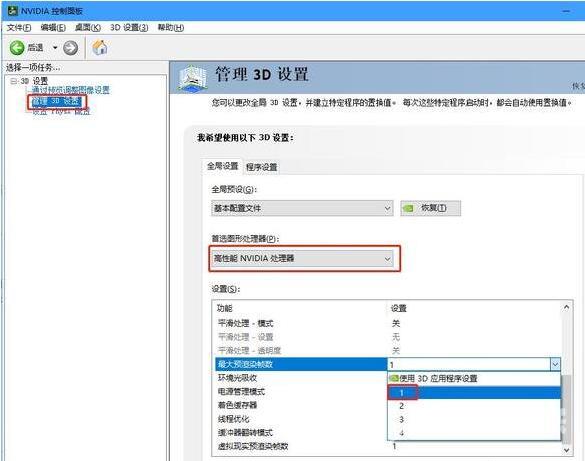Image resolution: width=585 pixels, height=461 pixels.
Task: Click the green Back arrow icon
Action: [x=17, y=48]
